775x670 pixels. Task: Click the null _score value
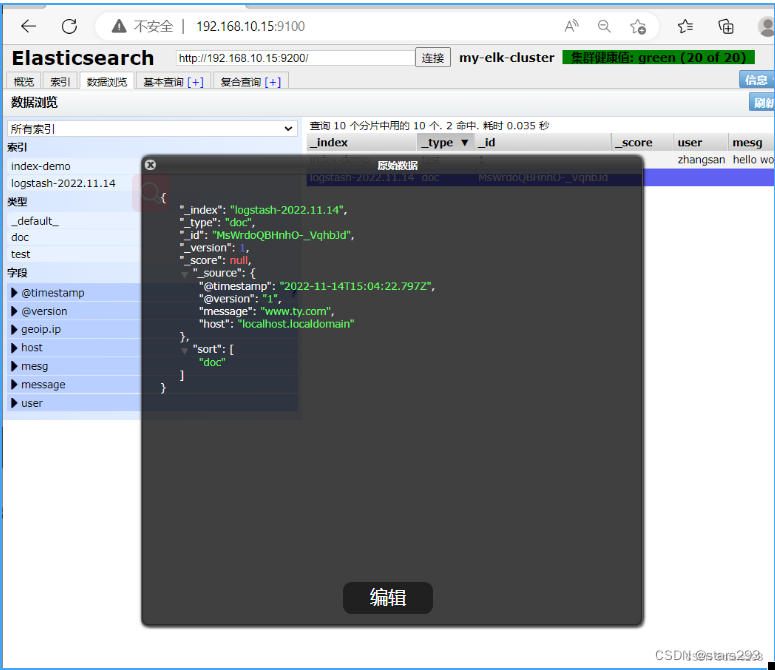(239, 260)
